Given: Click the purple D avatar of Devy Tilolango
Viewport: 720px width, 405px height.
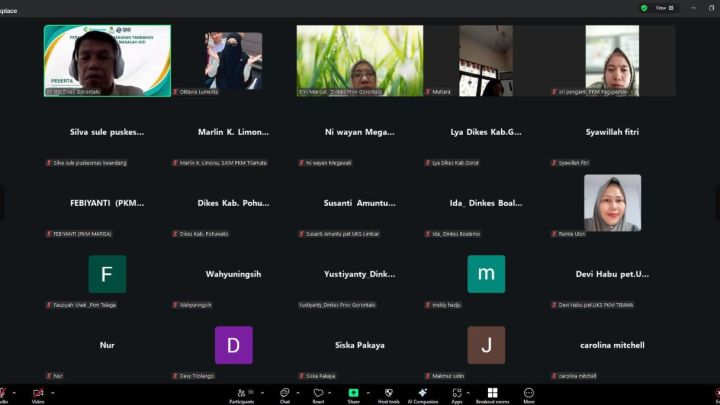Looking at the screenshot, I should click(x=234, y=345).
